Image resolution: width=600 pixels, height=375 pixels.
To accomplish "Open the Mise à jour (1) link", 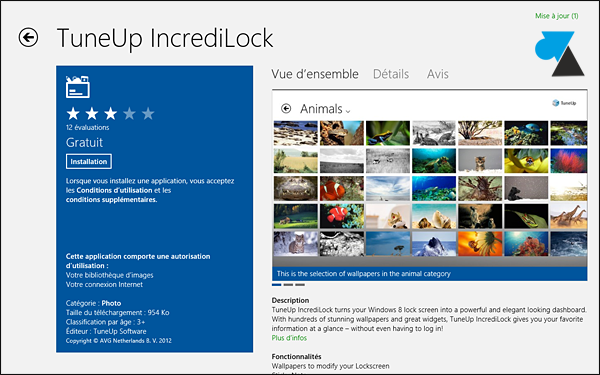I will point(557,16).
